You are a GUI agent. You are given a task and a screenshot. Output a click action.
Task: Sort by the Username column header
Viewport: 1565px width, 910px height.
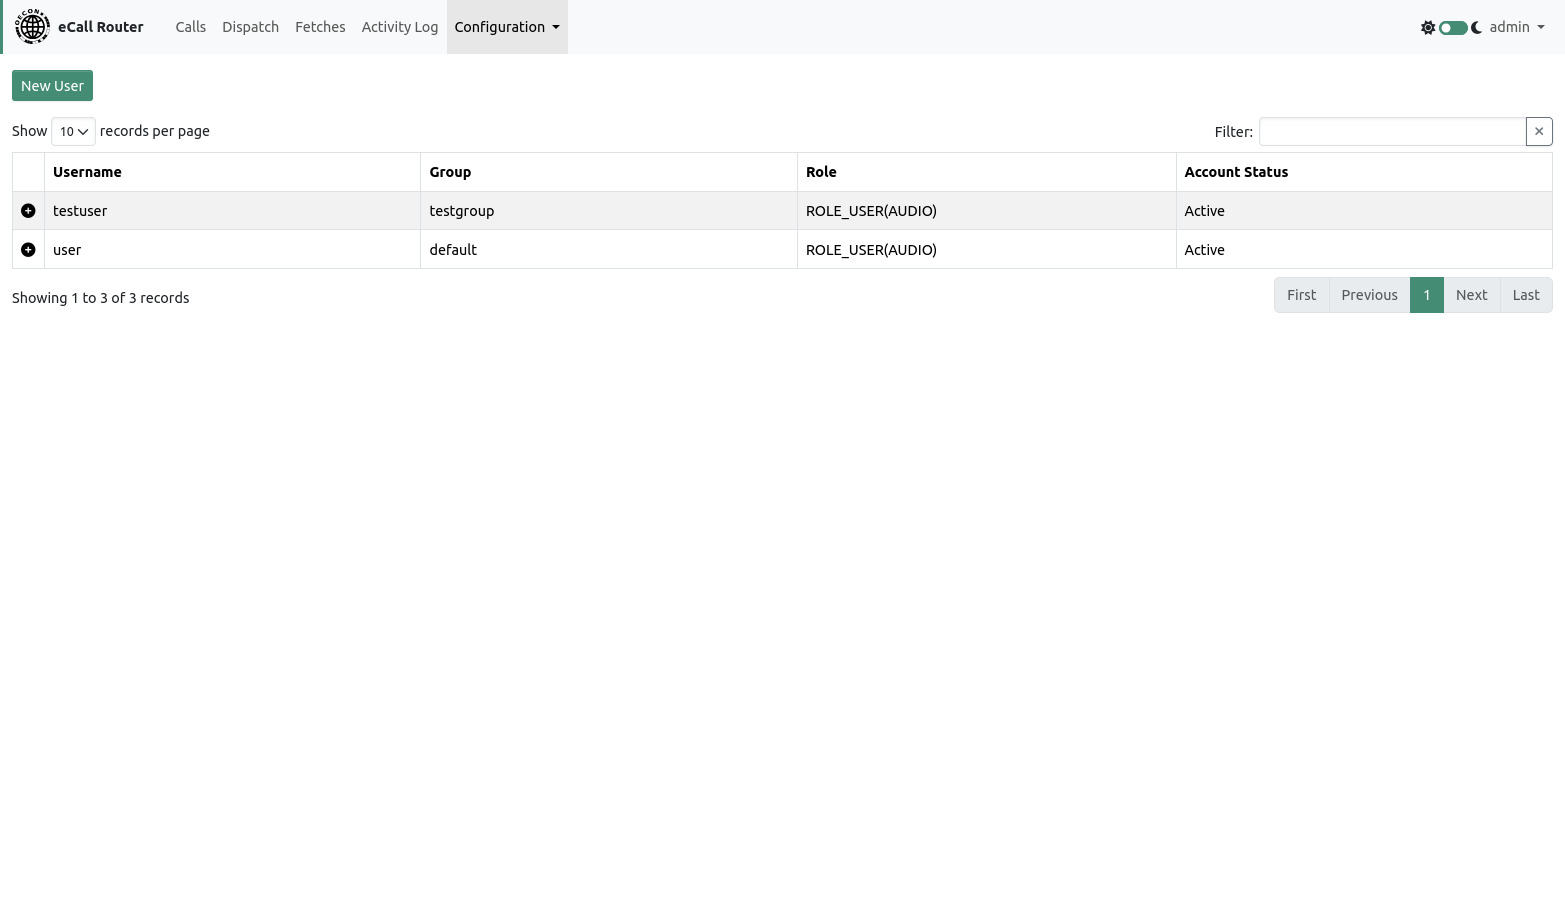pyautogui.click(x=87, y=172)
